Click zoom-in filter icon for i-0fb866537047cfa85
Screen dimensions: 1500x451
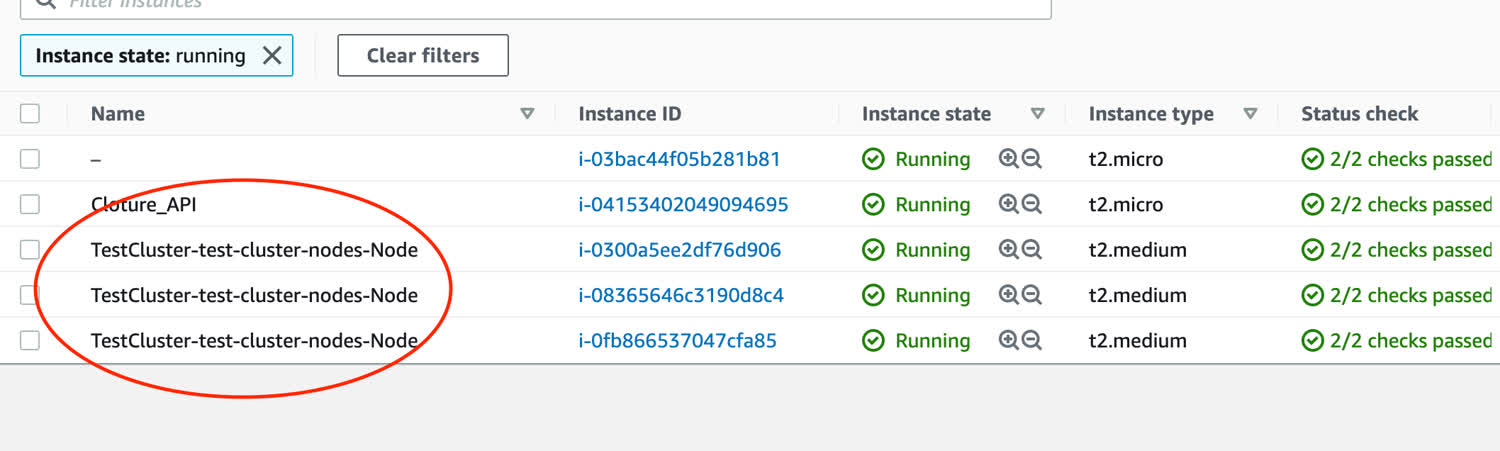click(1009, 340)
